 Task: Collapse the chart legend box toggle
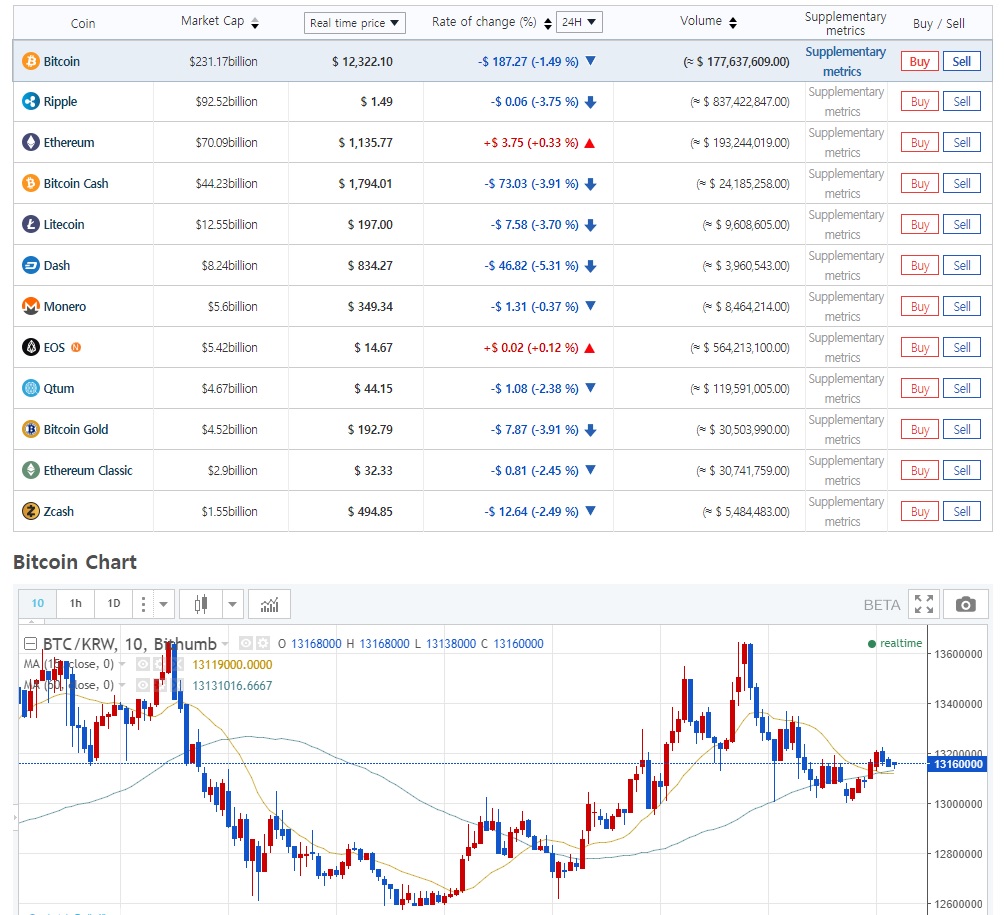30,643
